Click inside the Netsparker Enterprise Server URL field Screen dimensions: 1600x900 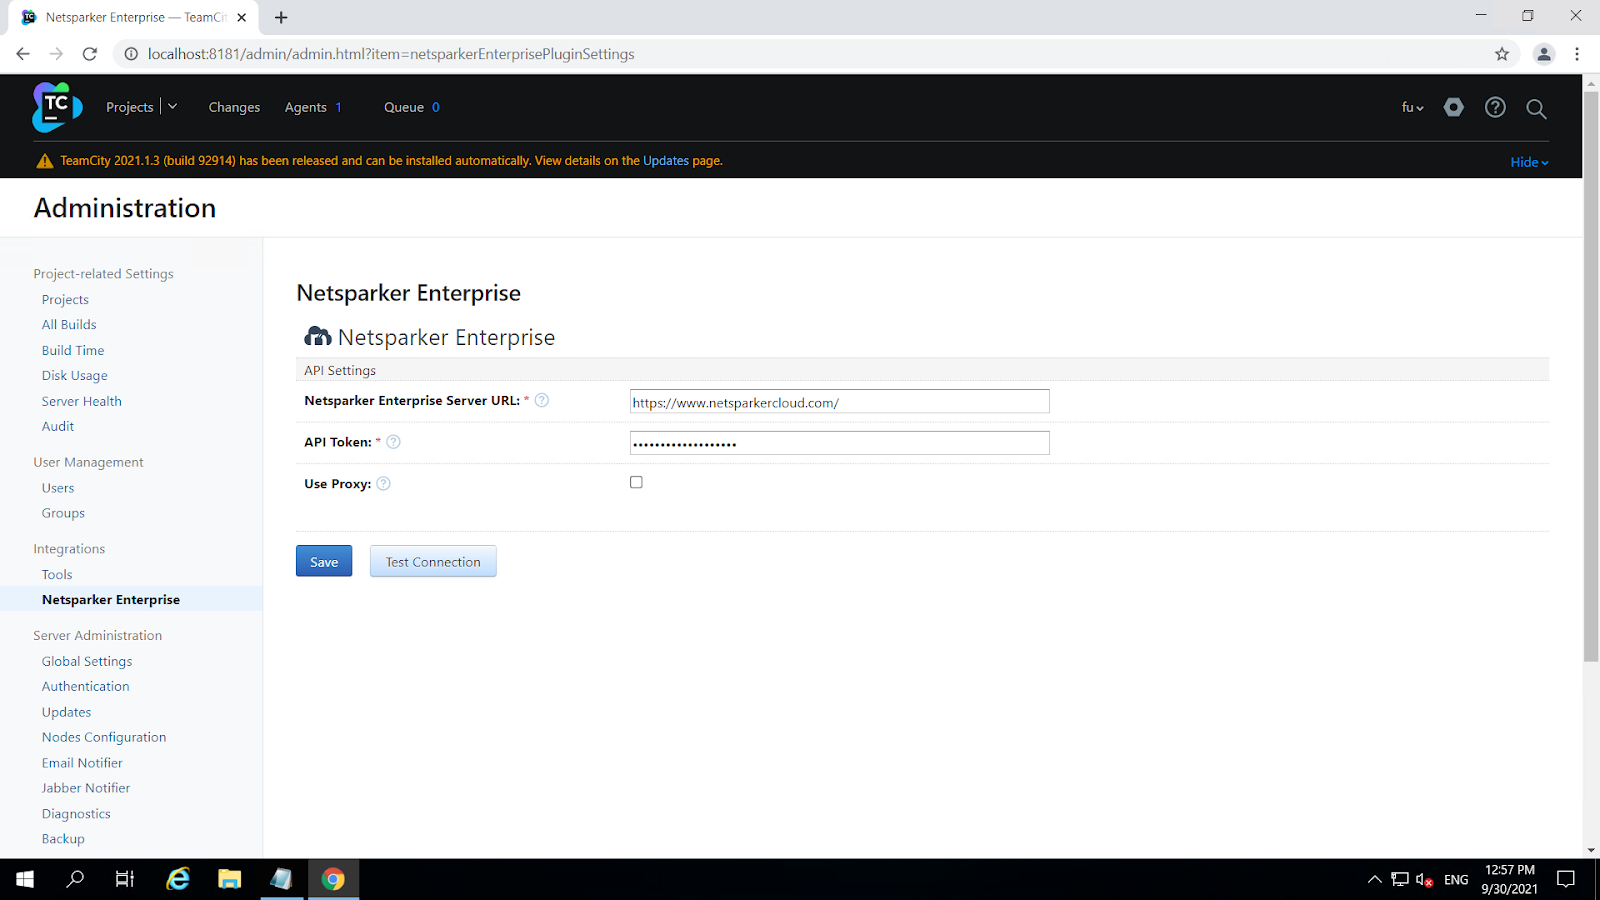click(838, 401)
